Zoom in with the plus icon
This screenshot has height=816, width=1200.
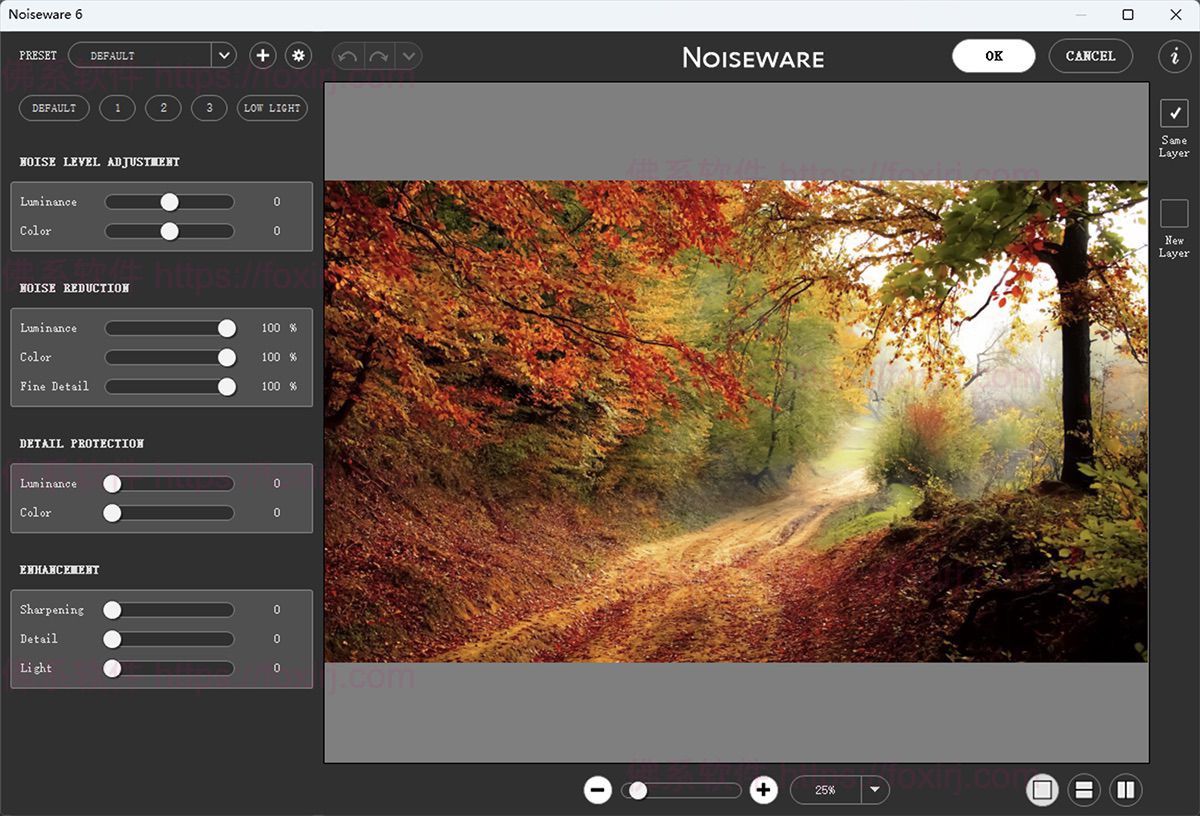[764, 790]
